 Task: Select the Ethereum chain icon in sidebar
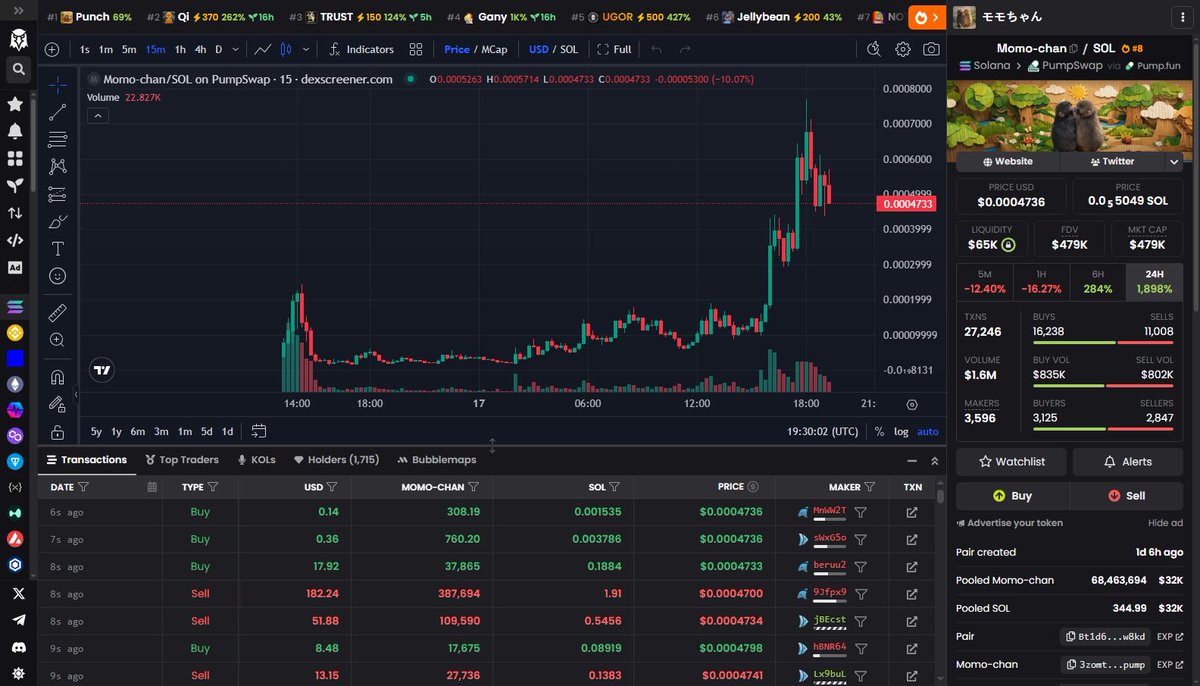click(15, 384)
